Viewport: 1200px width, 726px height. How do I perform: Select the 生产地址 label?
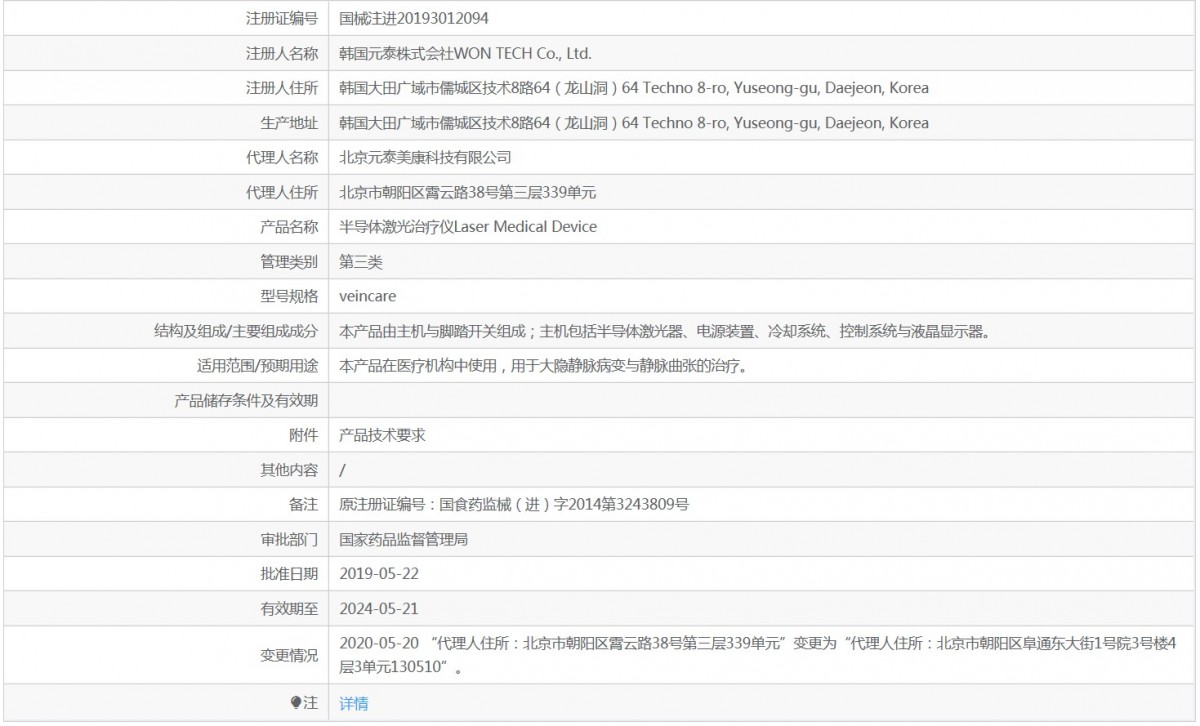[289, 123]
